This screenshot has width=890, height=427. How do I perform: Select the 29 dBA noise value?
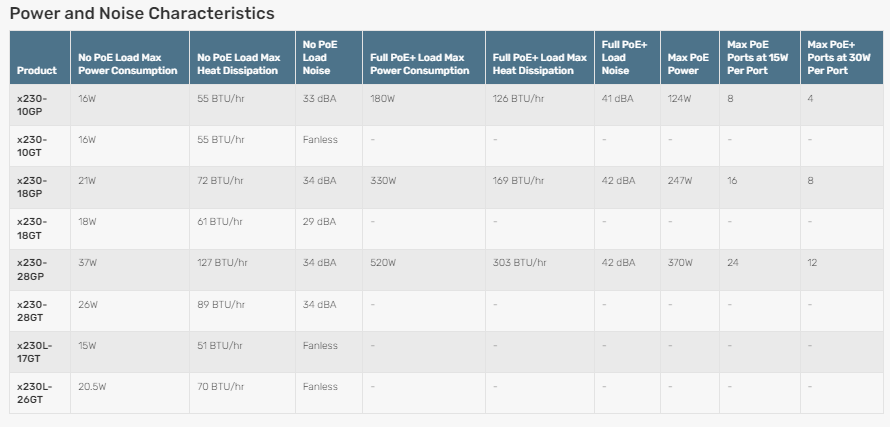coord(320,221)
